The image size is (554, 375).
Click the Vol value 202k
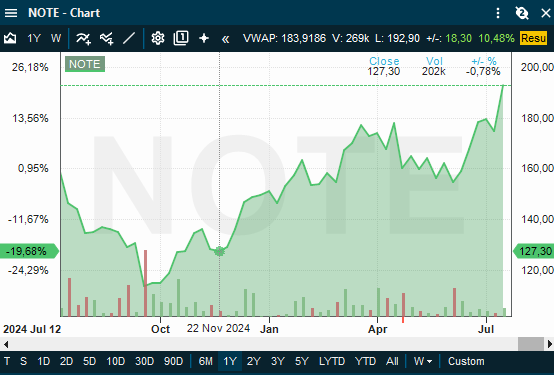[434, 71]
